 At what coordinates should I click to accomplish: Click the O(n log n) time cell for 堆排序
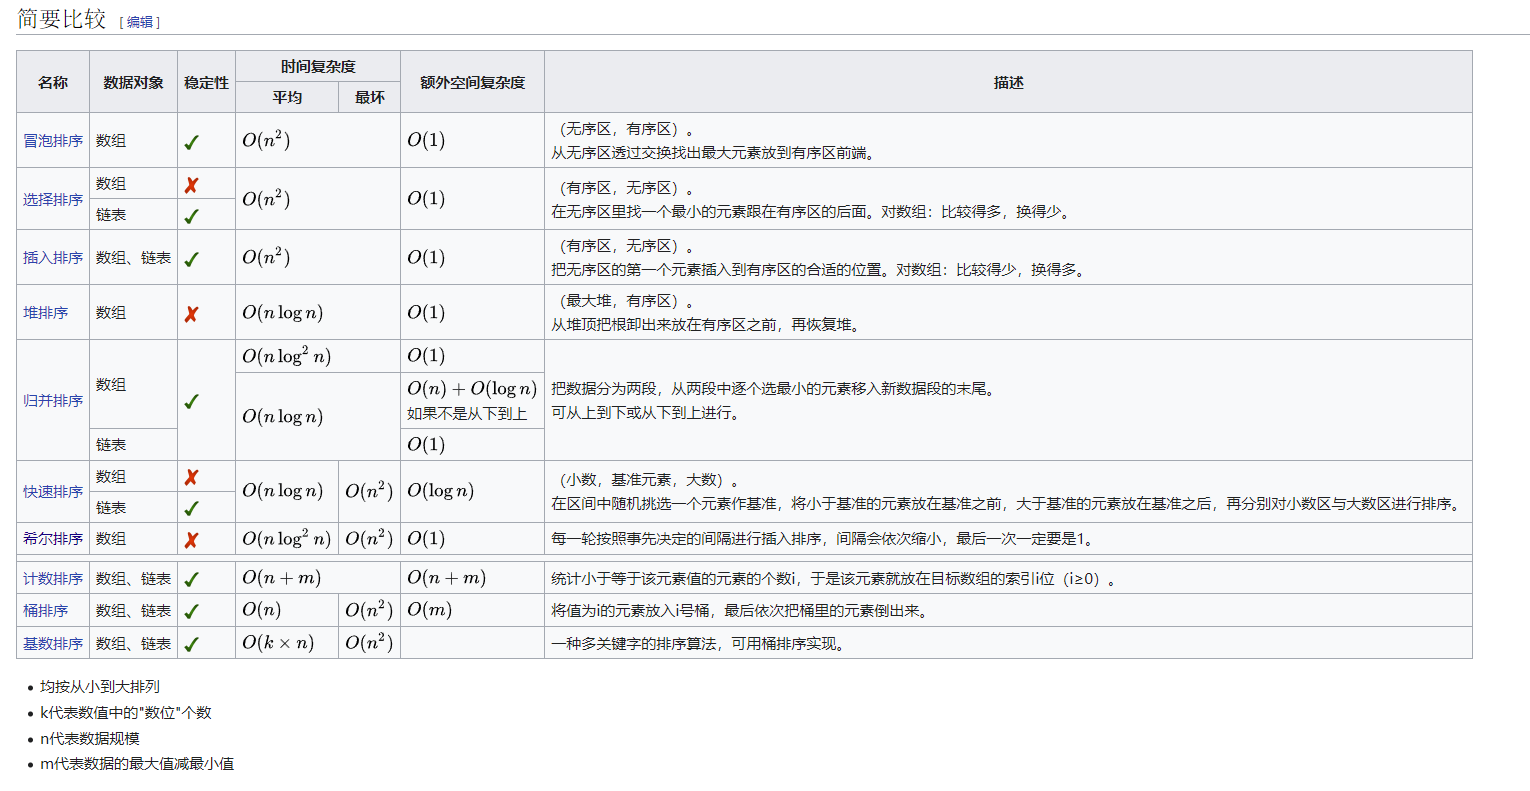(318, 312)
